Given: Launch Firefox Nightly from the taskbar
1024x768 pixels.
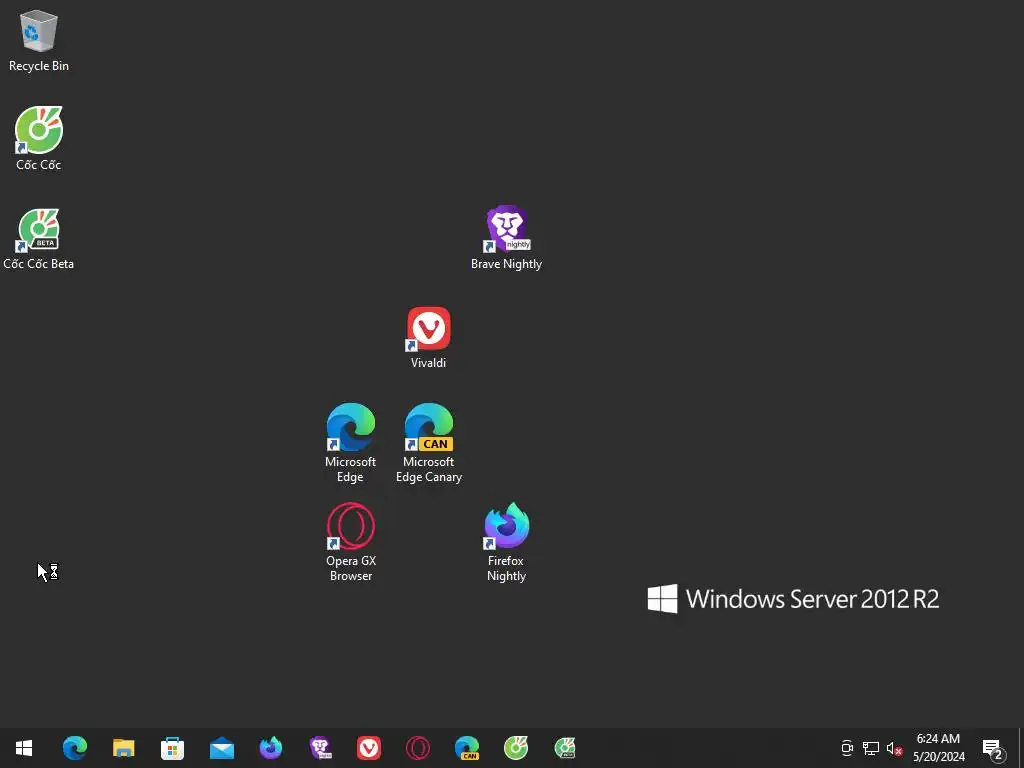Looking at the screenshot, I should 271,748.
